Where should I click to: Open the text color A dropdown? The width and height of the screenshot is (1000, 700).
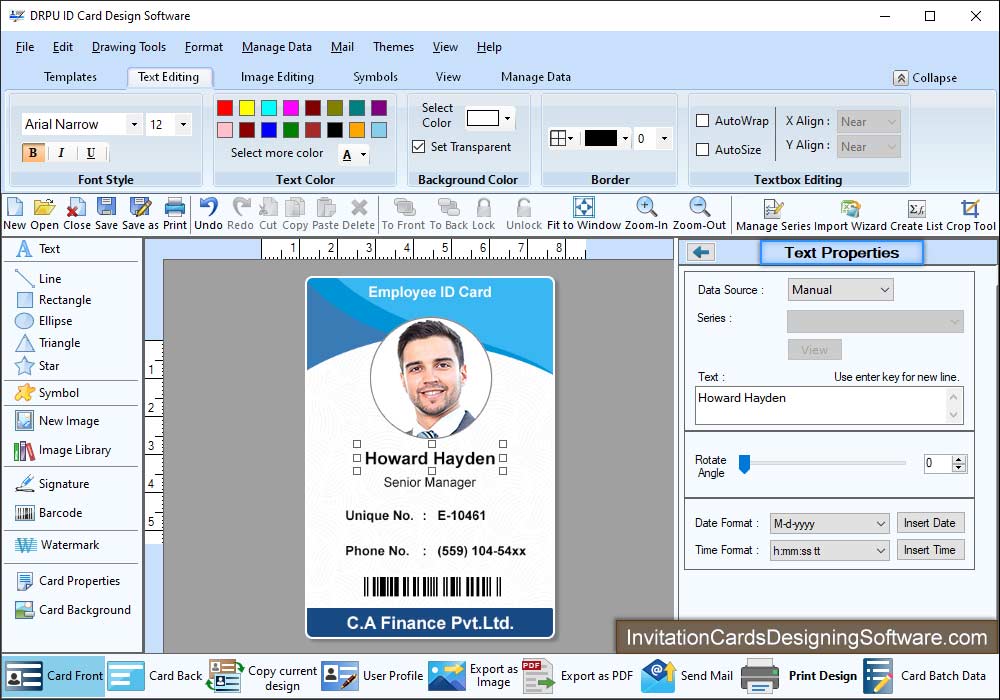coord(364,155)
